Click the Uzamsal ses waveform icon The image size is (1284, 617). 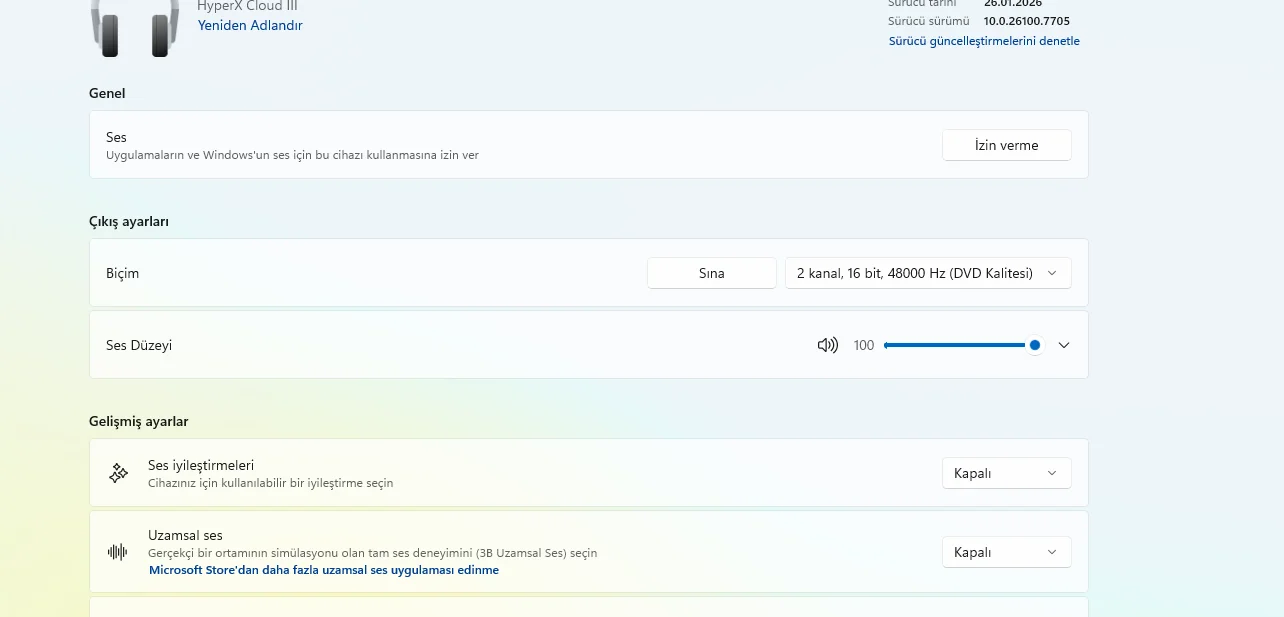(x=118, y=552)
